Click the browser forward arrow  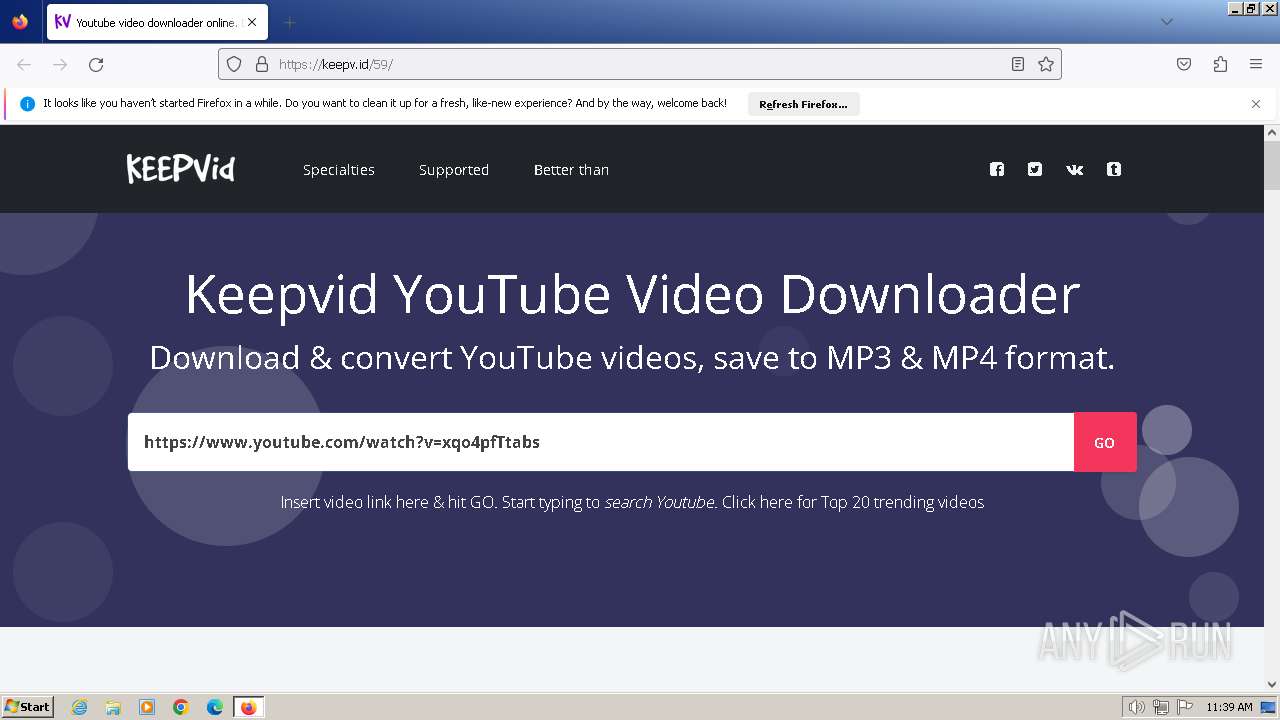(x=60, y=64)
